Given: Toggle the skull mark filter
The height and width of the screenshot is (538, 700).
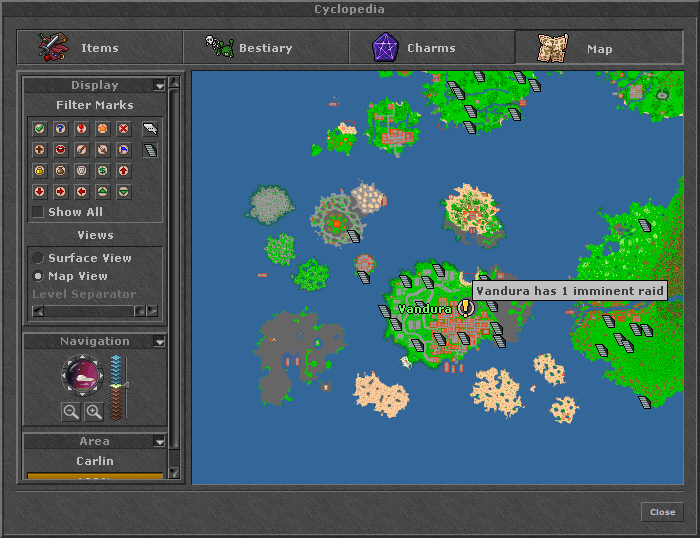Looking at the screenshot, I should [81, 171].
